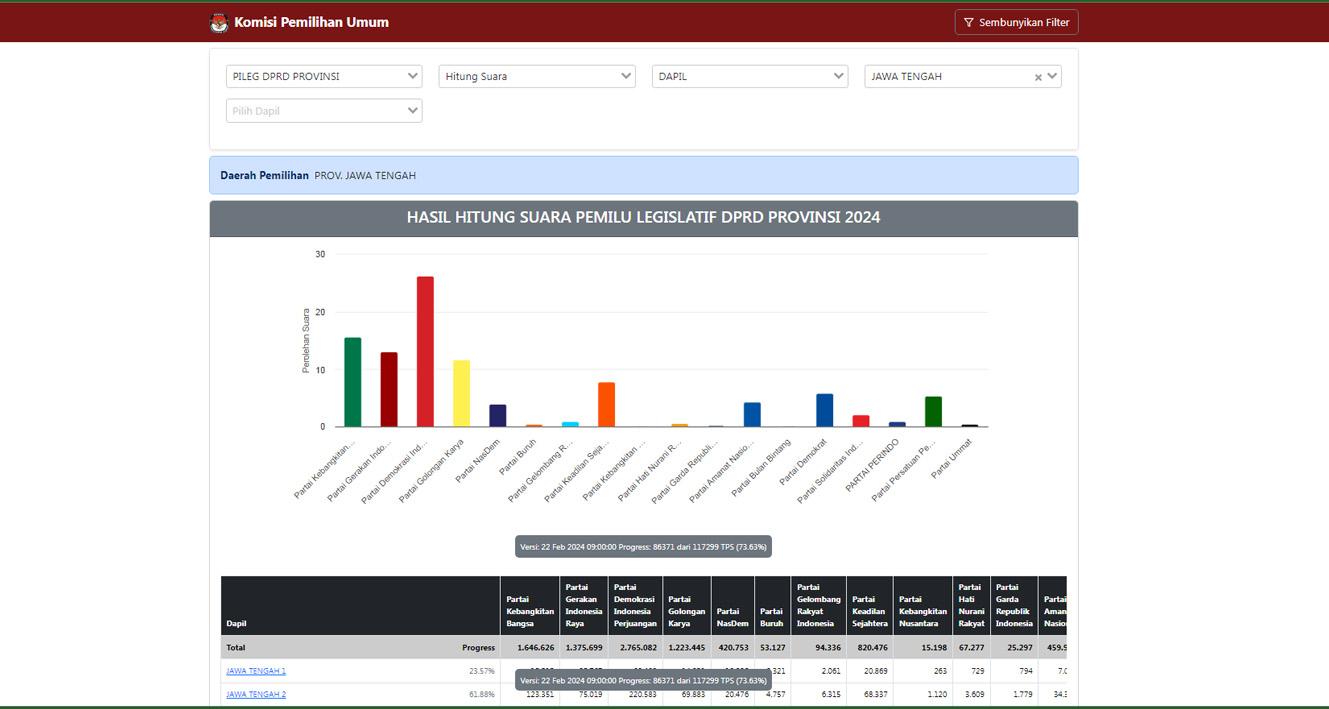Click the filter funnel icon
Image resolution: width=1329 pixels, height=709 pixels.
968,23
